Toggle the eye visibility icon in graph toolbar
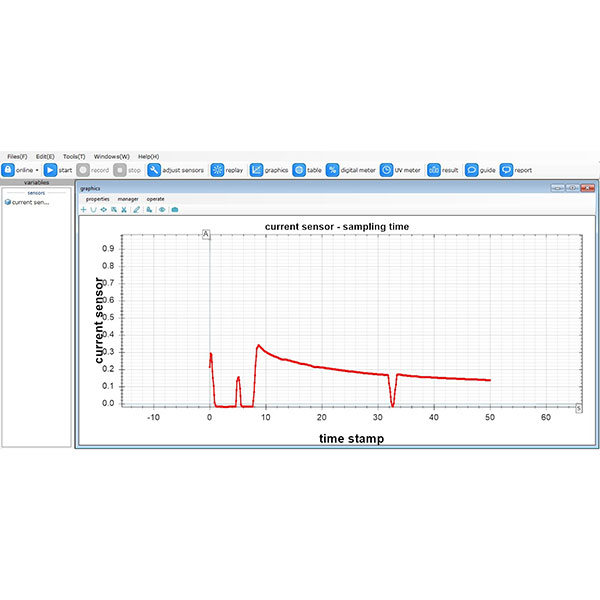The height and width of the screenshot is (600, 600). click(162, 209)
